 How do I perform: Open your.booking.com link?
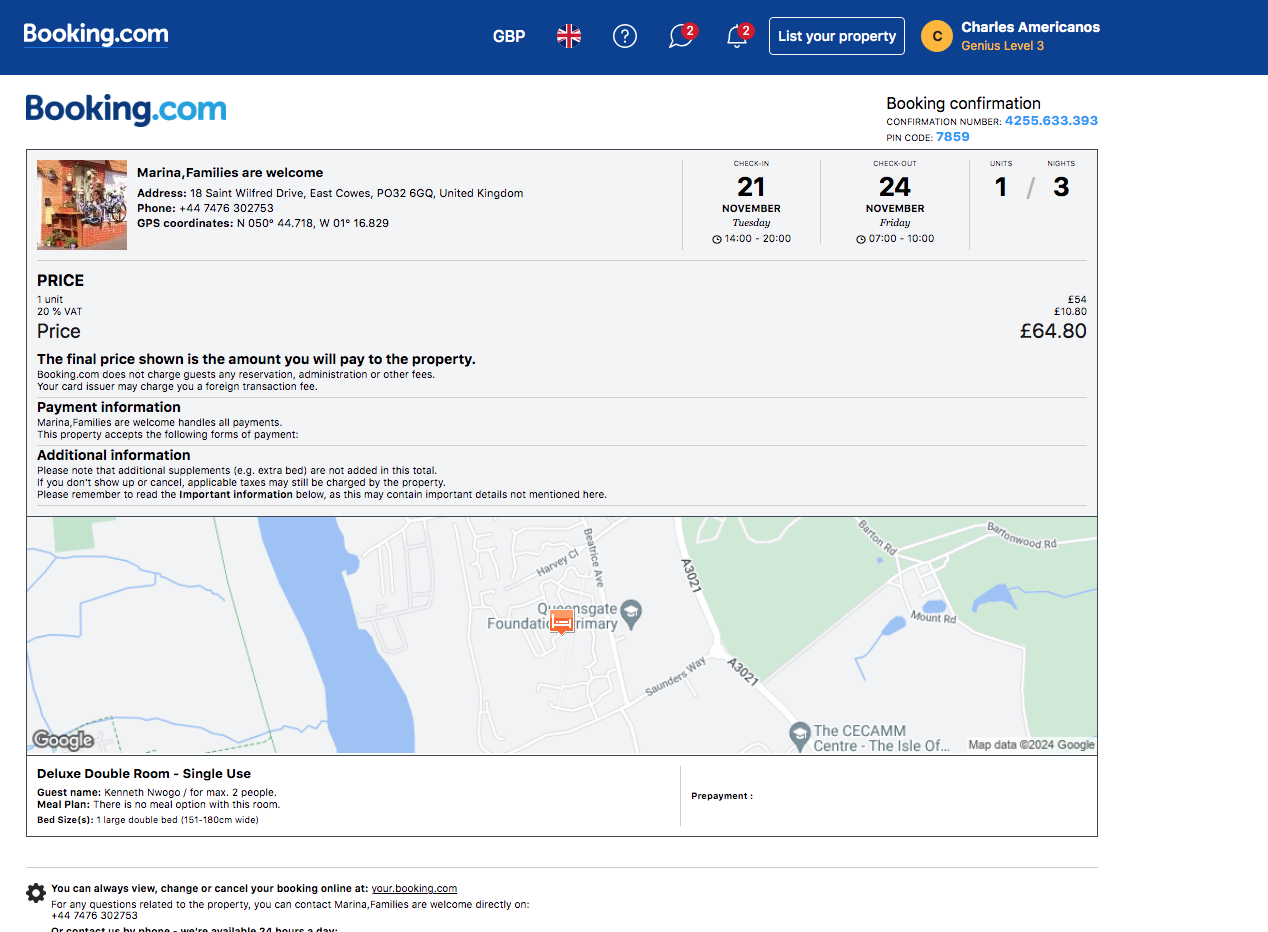coord(414,888)
